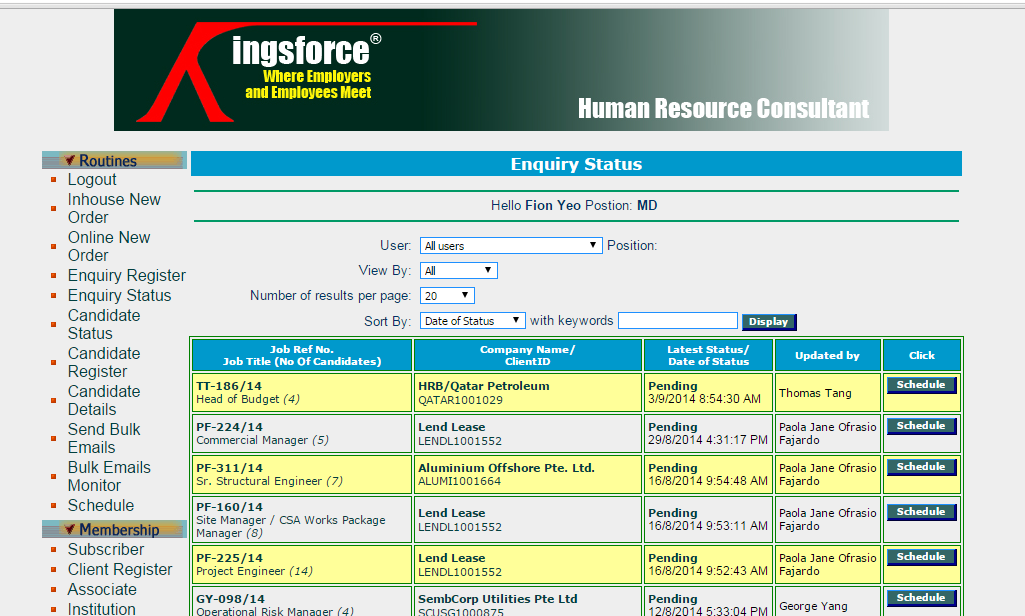Go to Enquiry Register
Screen dimensions: 1025x616
pyautogui.click(x=127, y=275)
